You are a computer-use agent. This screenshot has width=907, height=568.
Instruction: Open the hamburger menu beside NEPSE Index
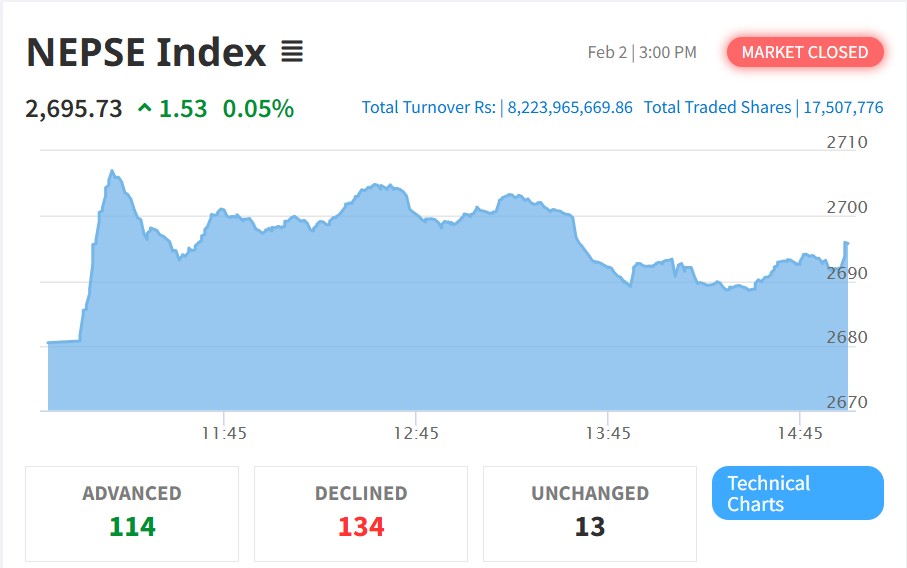291,51
